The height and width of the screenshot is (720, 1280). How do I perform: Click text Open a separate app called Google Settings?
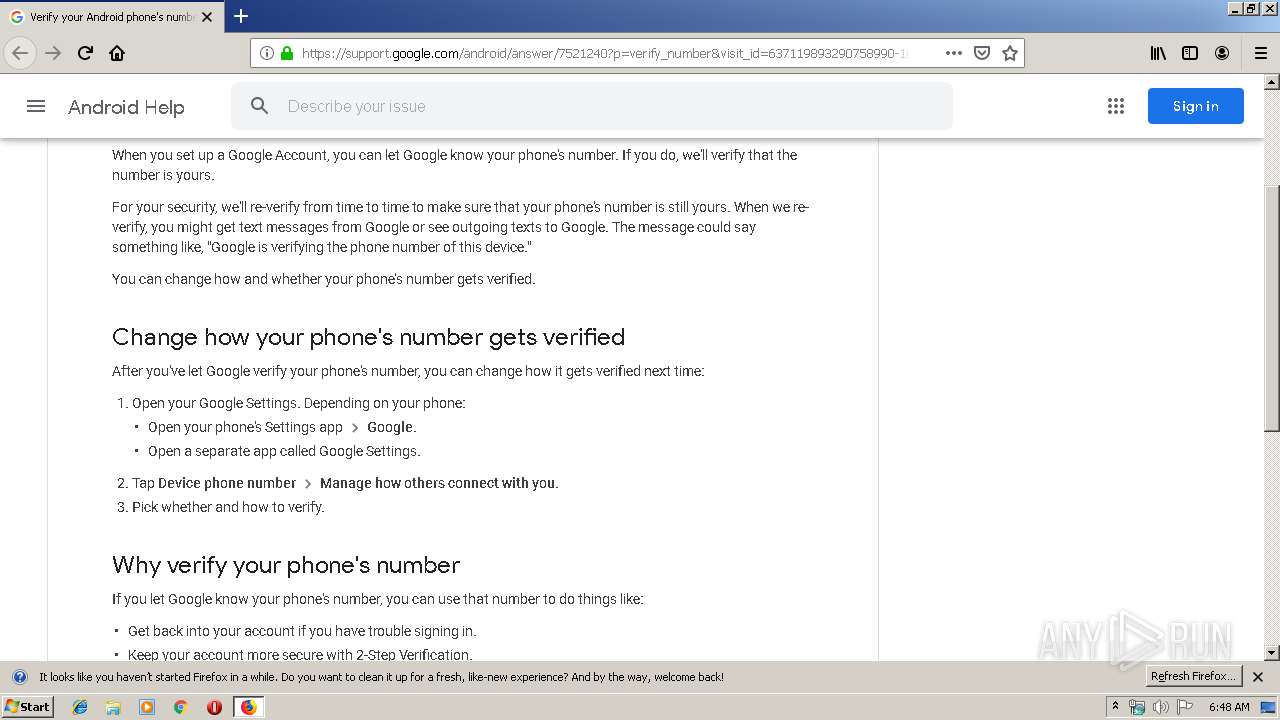pos(284,451)
